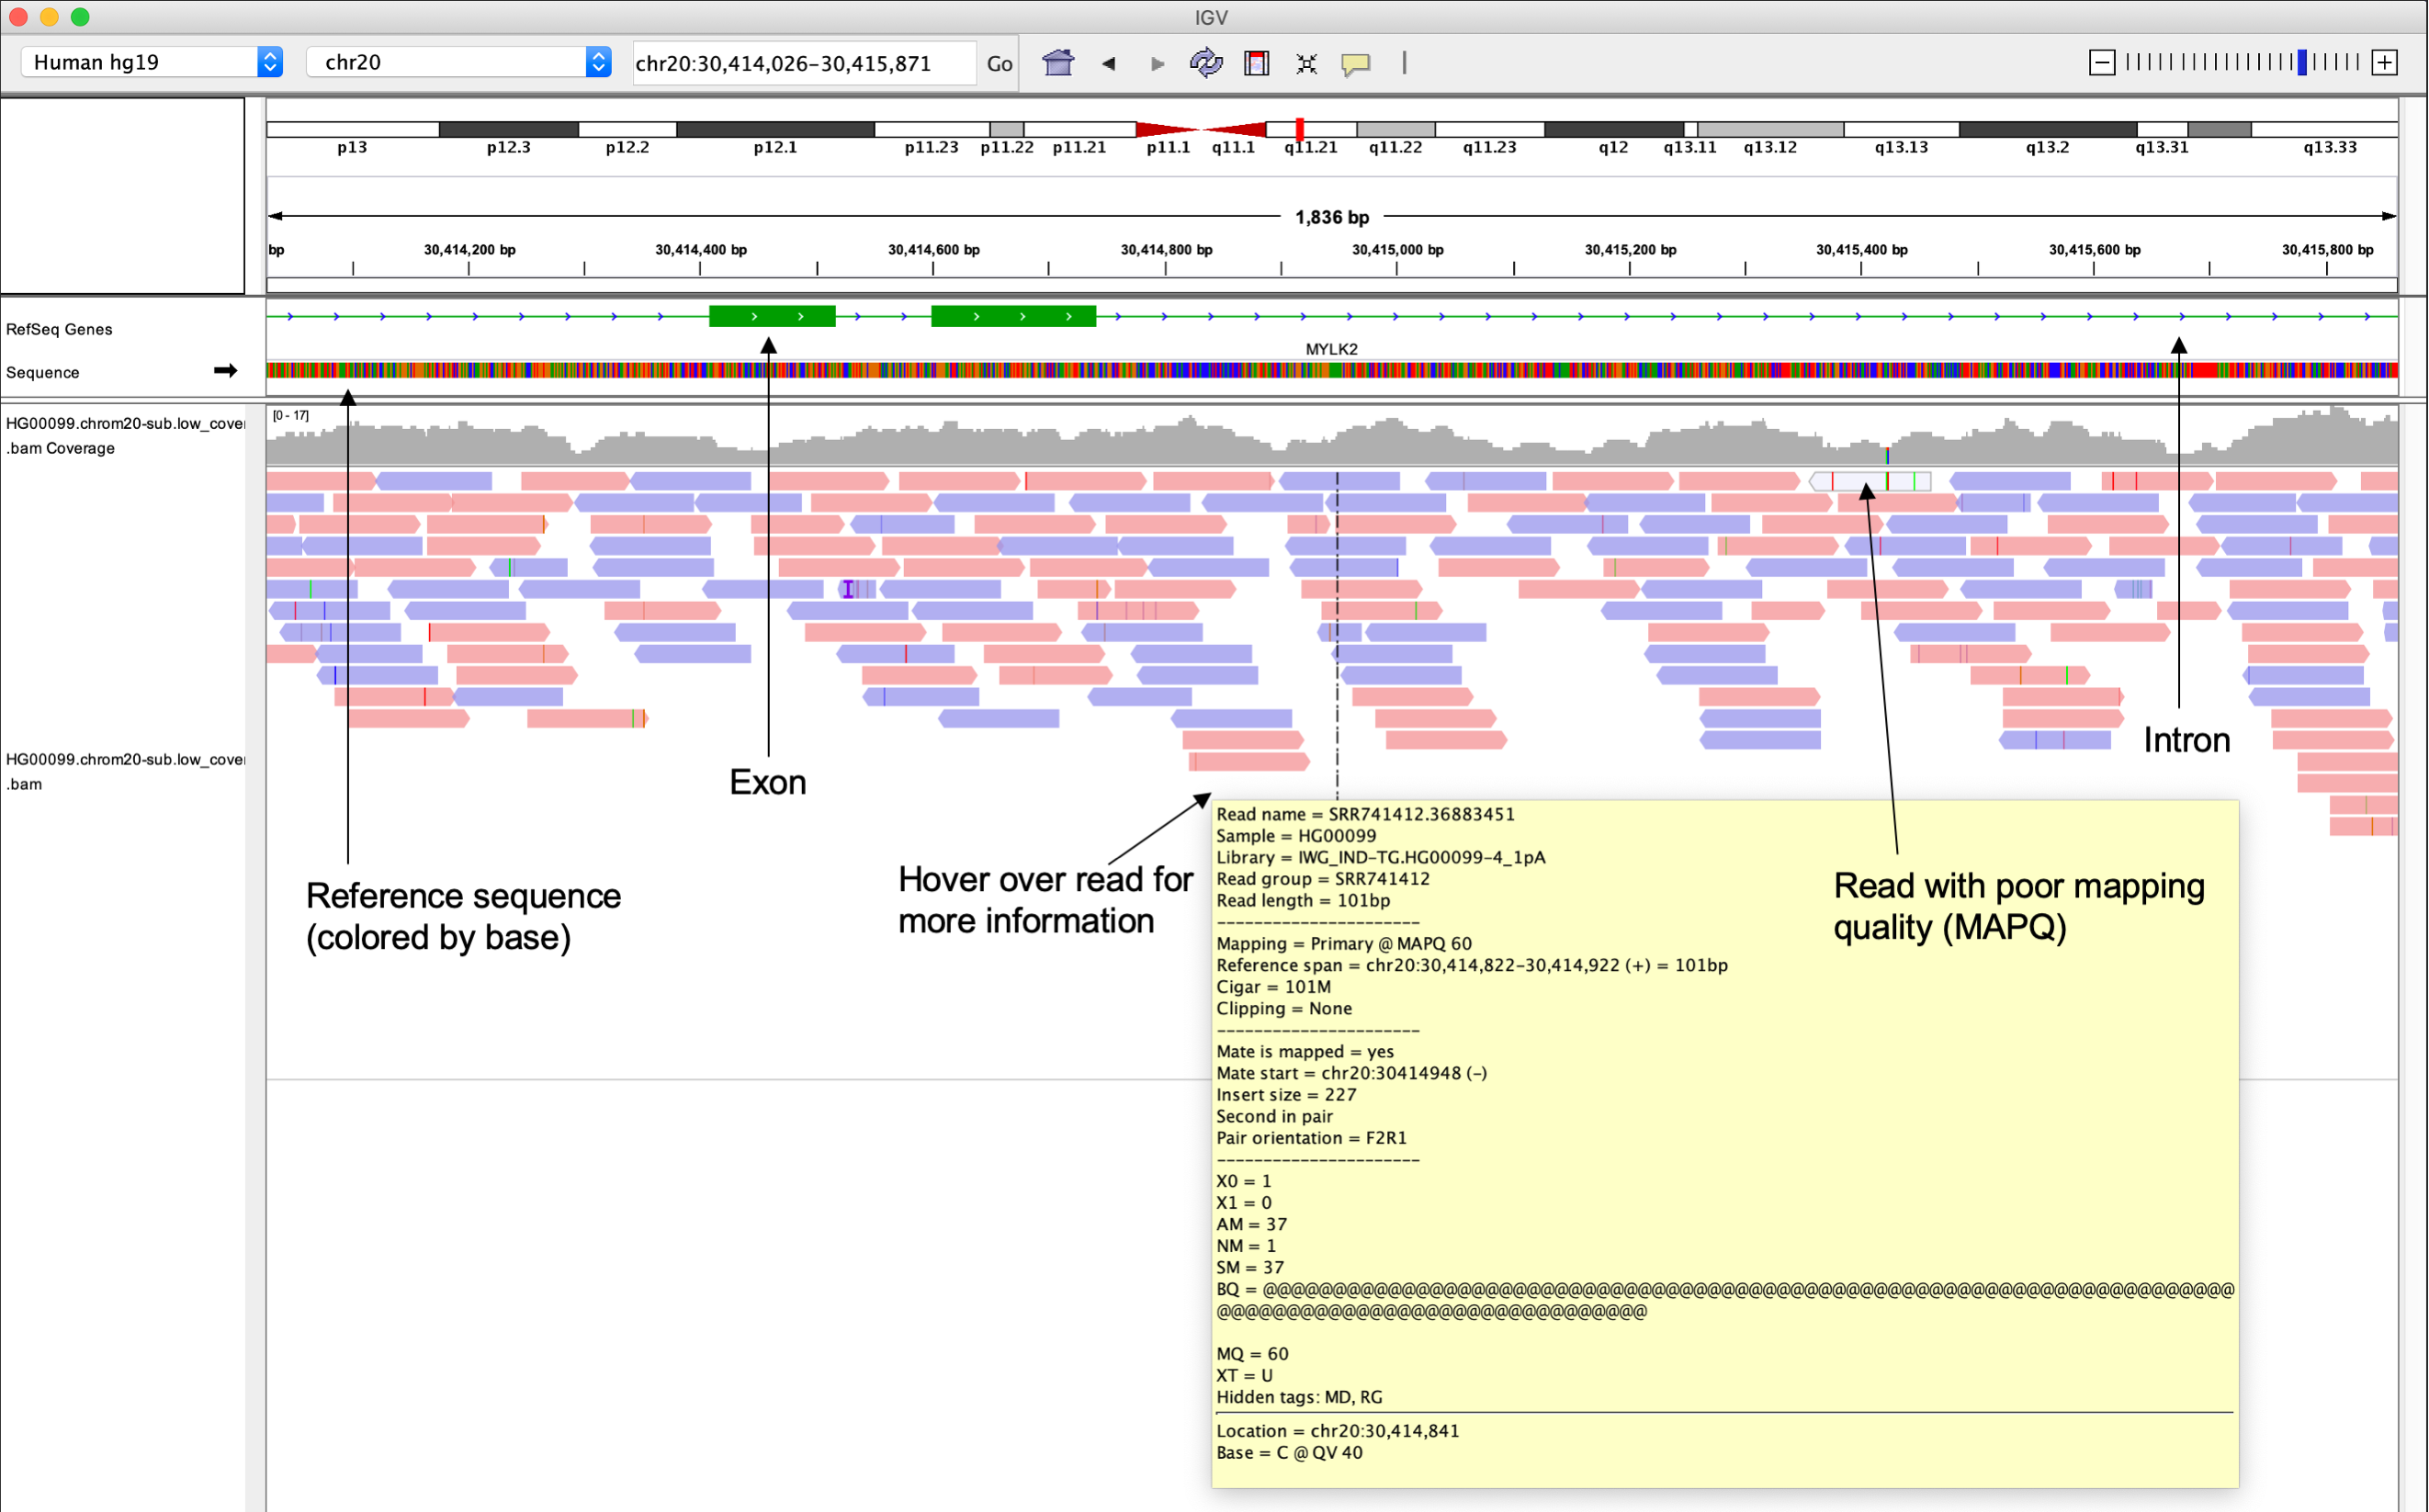
Task: Click the Sequence track strand arrow
Action: tap(225, 371)
